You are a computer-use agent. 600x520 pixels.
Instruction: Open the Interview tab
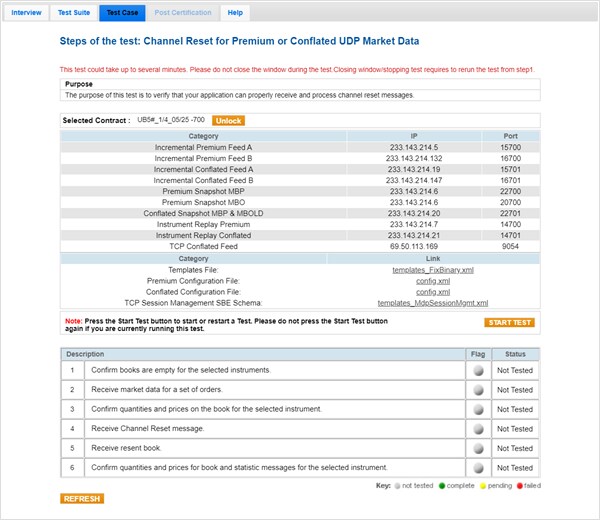point(27,13)
